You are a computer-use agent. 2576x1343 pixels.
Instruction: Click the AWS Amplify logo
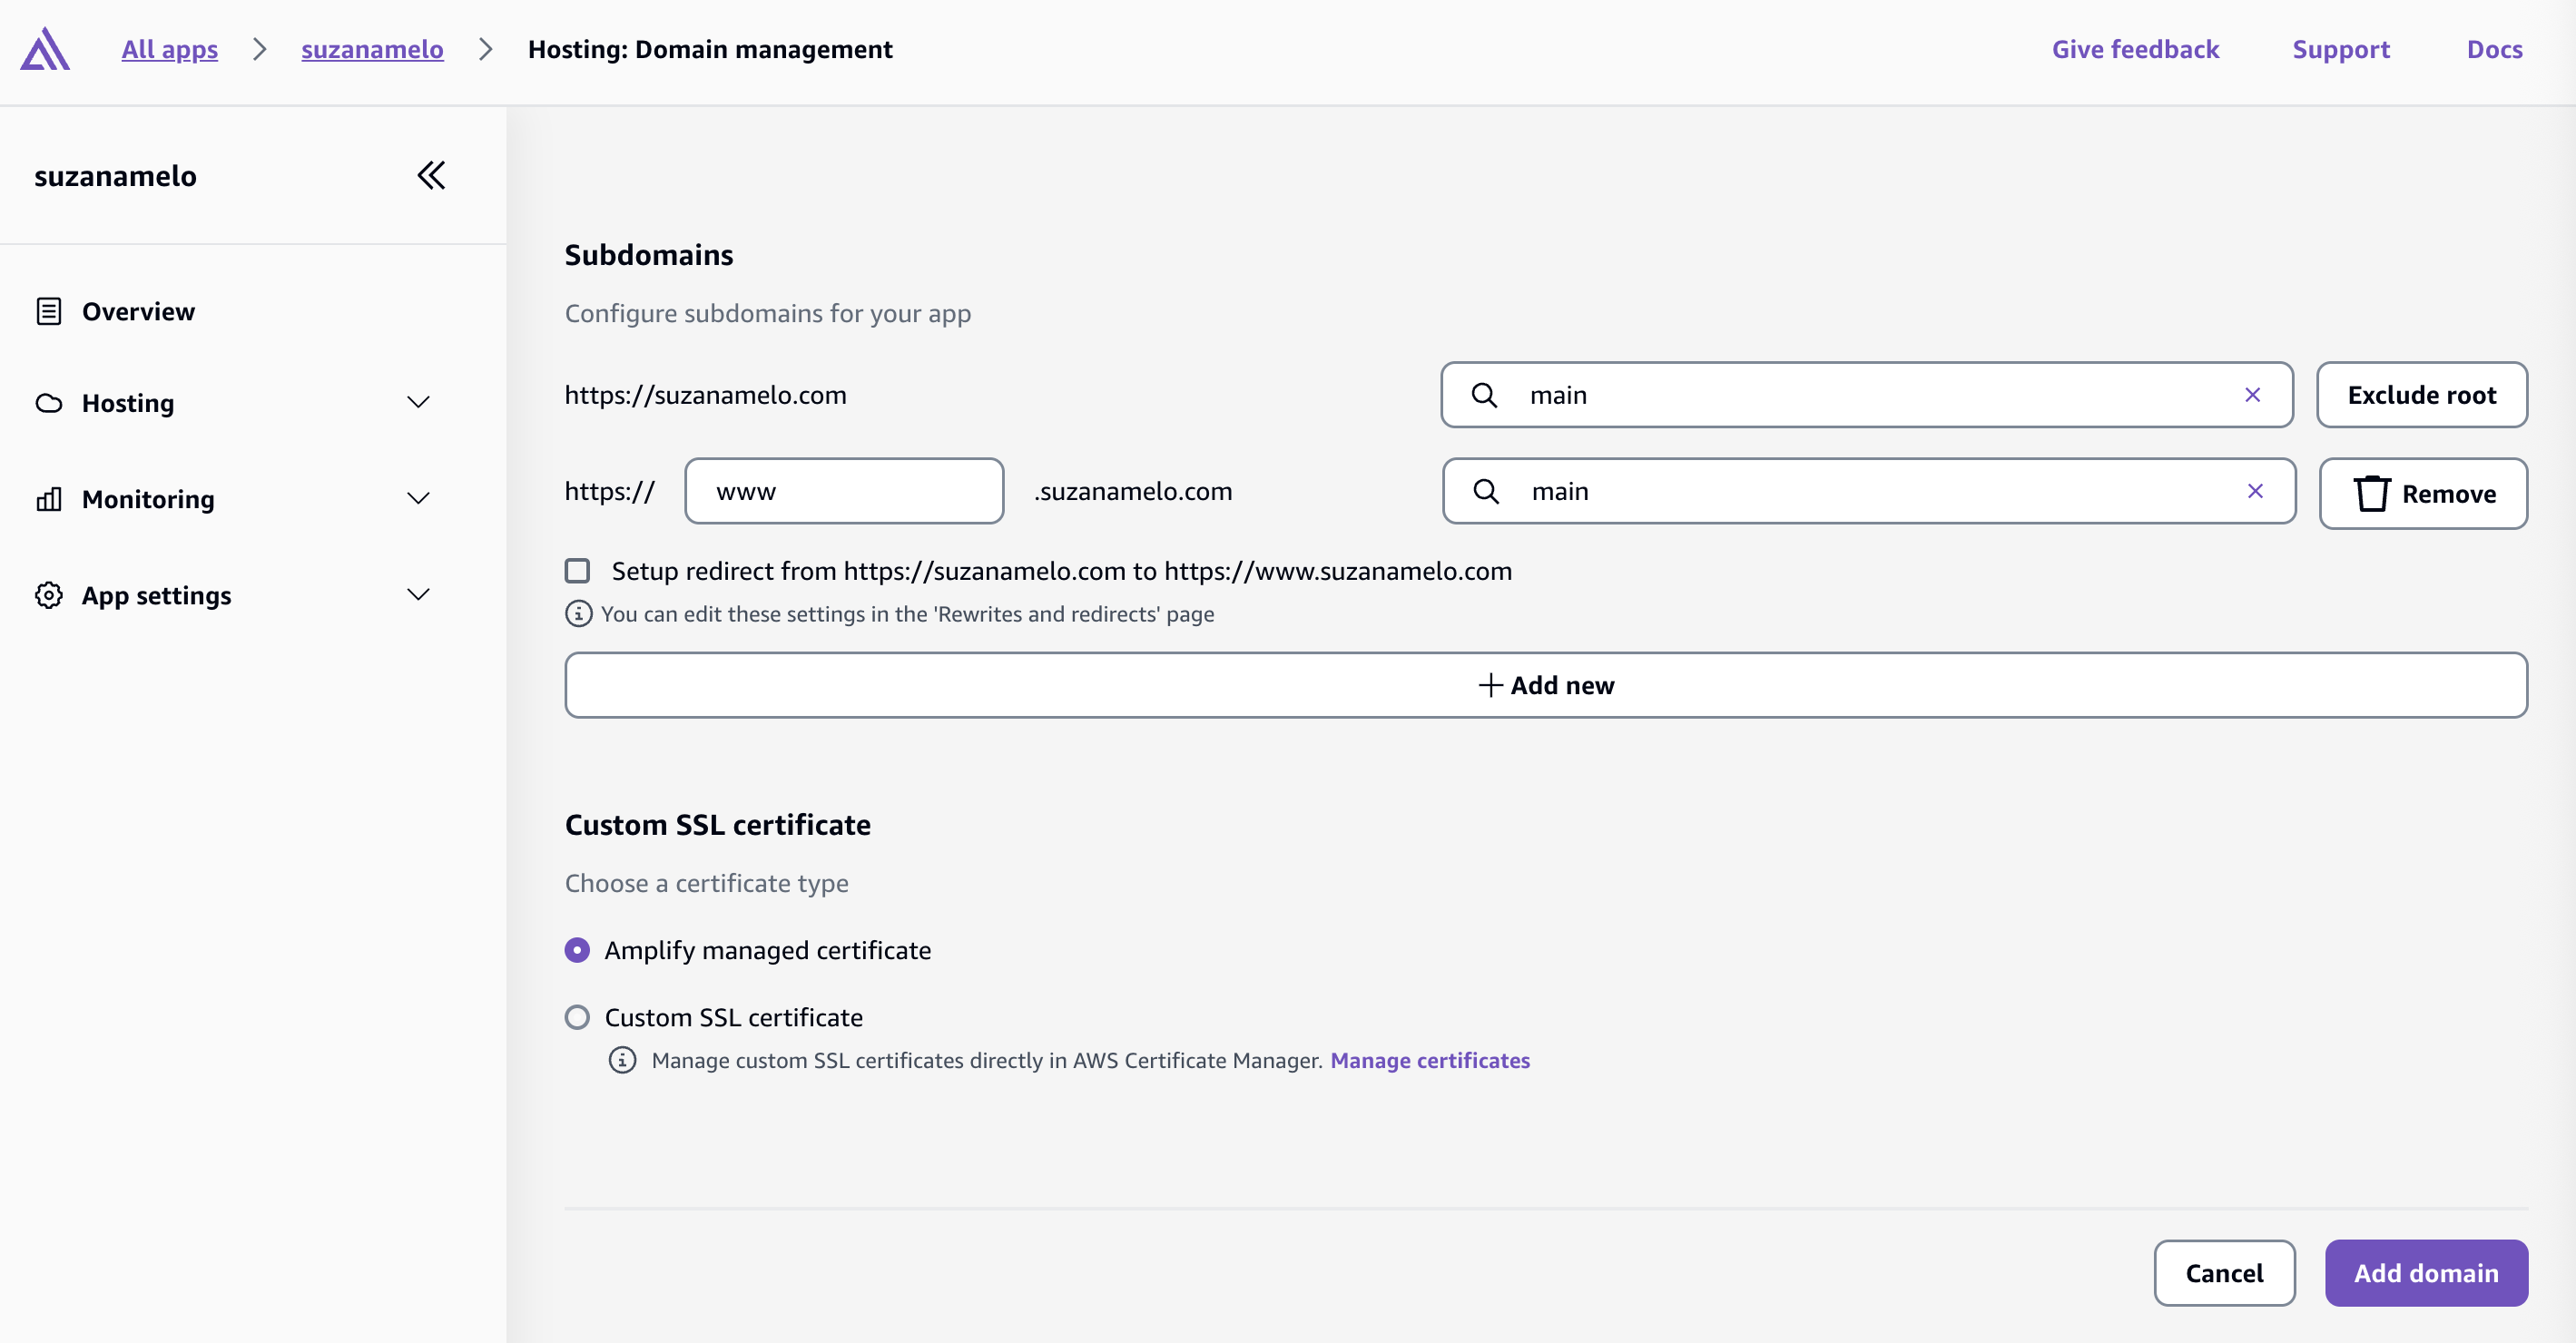(x=45, y=49)
